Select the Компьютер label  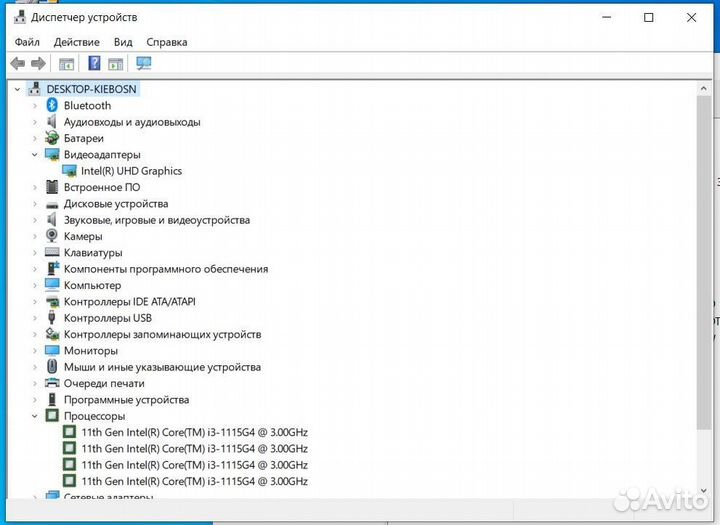tap(92, 285)
